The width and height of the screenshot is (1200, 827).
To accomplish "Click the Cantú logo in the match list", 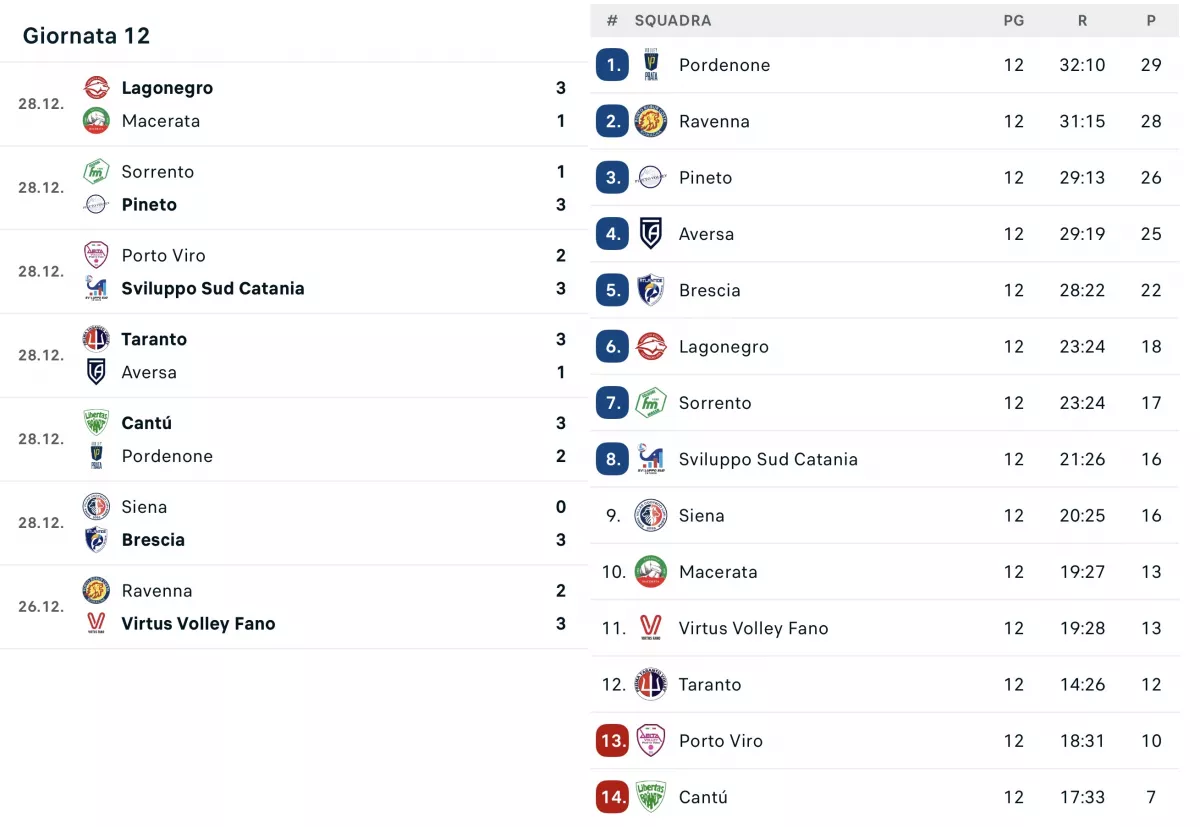I will [96, 423].
